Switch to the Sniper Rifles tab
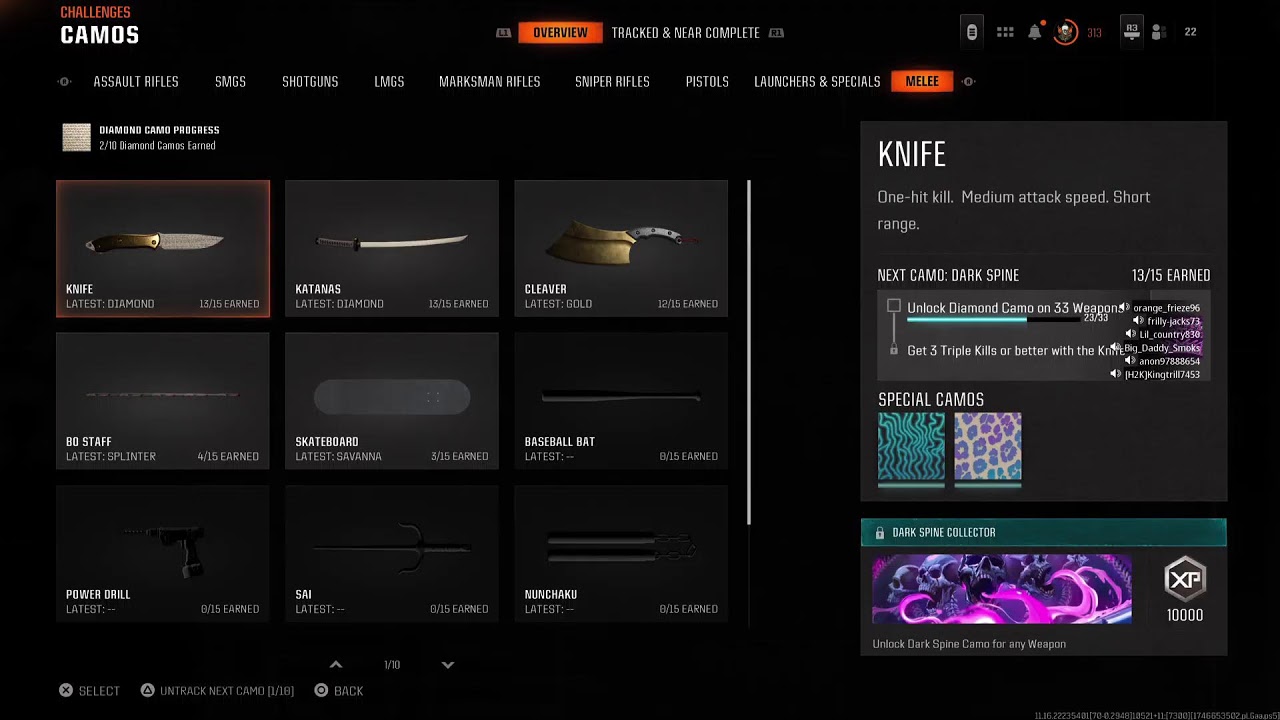The height and width of the screenshot is (720, 1280). click(612, 82)
